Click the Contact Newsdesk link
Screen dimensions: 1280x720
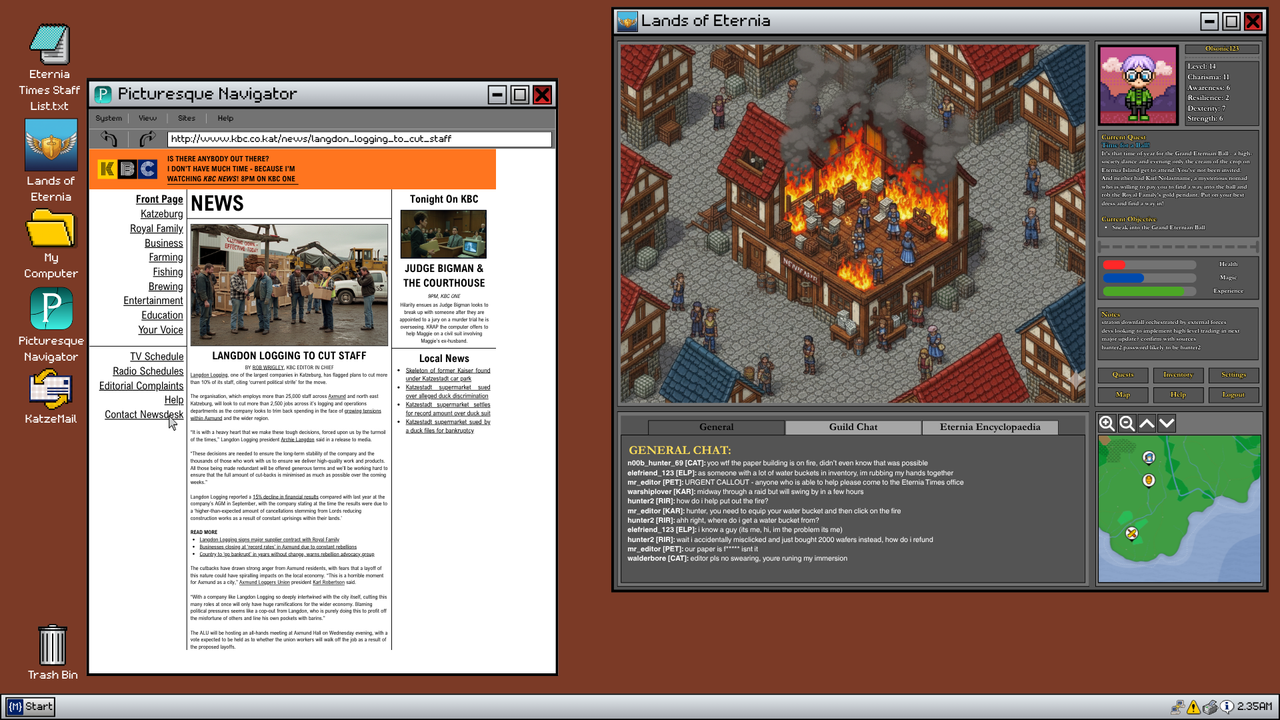coord(144,414)
